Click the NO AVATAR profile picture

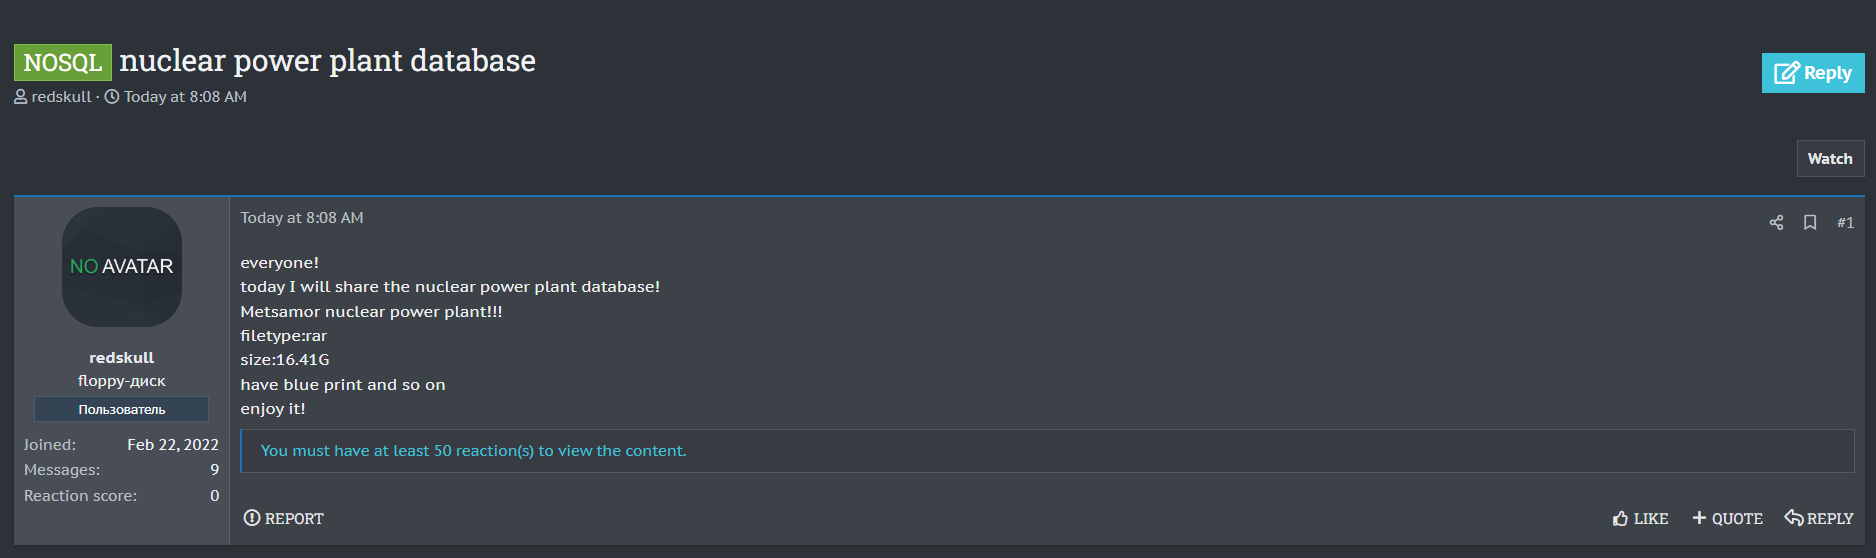122,267
